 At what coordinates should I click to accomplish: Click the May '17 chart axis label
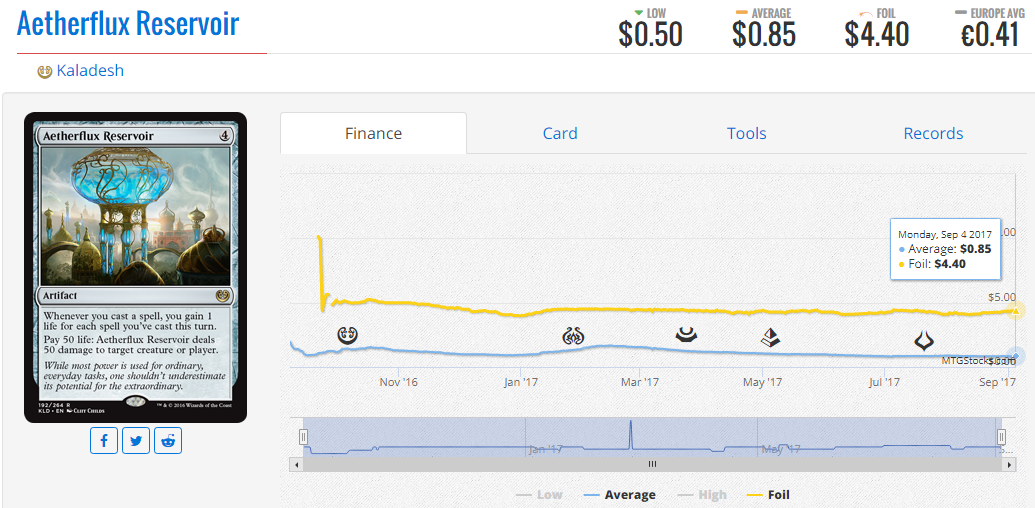click(762, 382)
